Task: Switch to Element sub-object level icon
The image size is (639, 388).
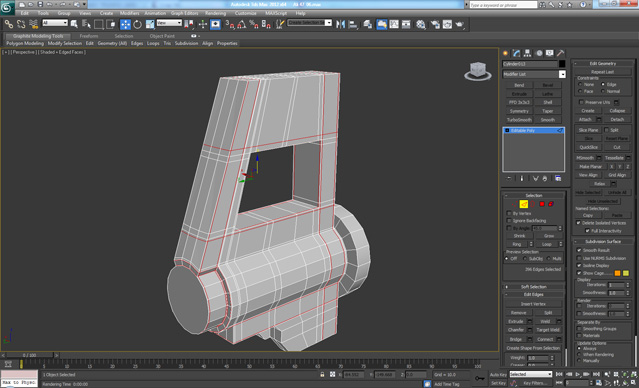Action: tap(551, 204)
